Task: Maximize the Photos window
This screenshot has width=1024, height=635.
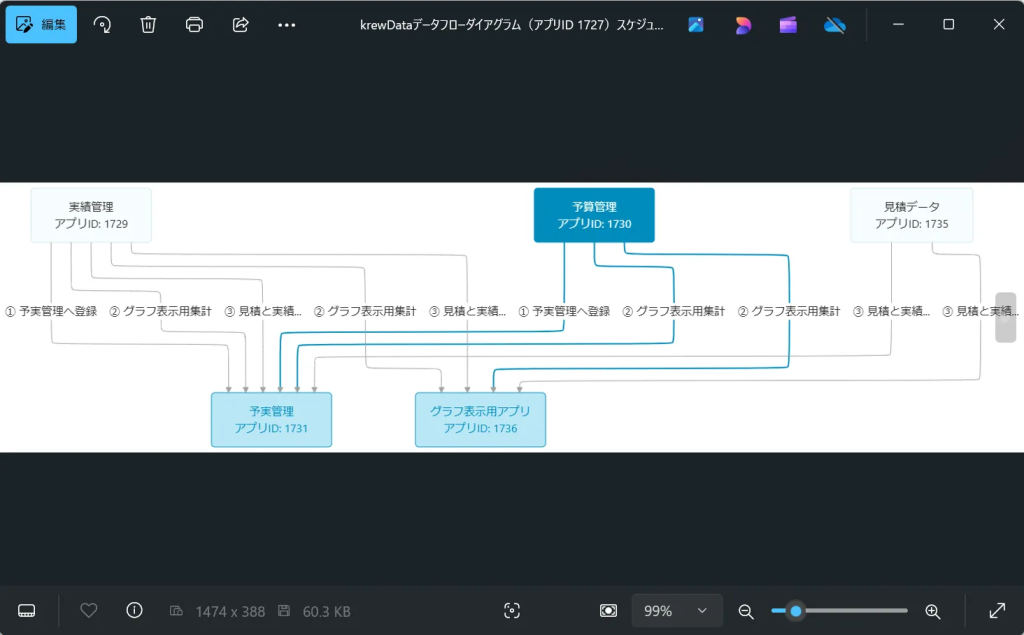Action: click(x=949, y=24)
